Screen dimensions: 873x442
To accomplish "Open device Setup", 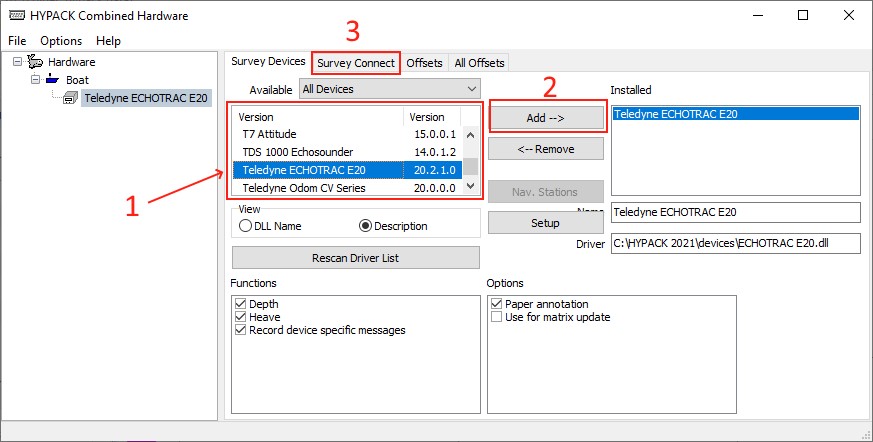I will (x=546, y=223).
